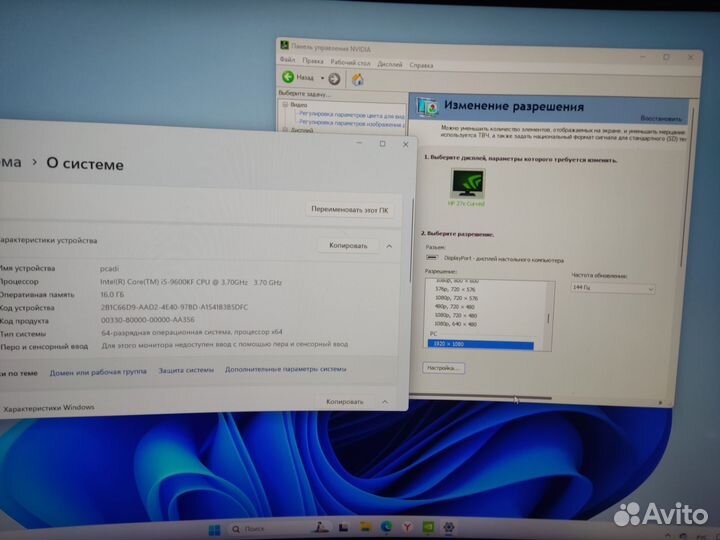Screen dimensions: 720x540
Task: Select the HP 27x Curved display icon
Action: click(468, 185)
